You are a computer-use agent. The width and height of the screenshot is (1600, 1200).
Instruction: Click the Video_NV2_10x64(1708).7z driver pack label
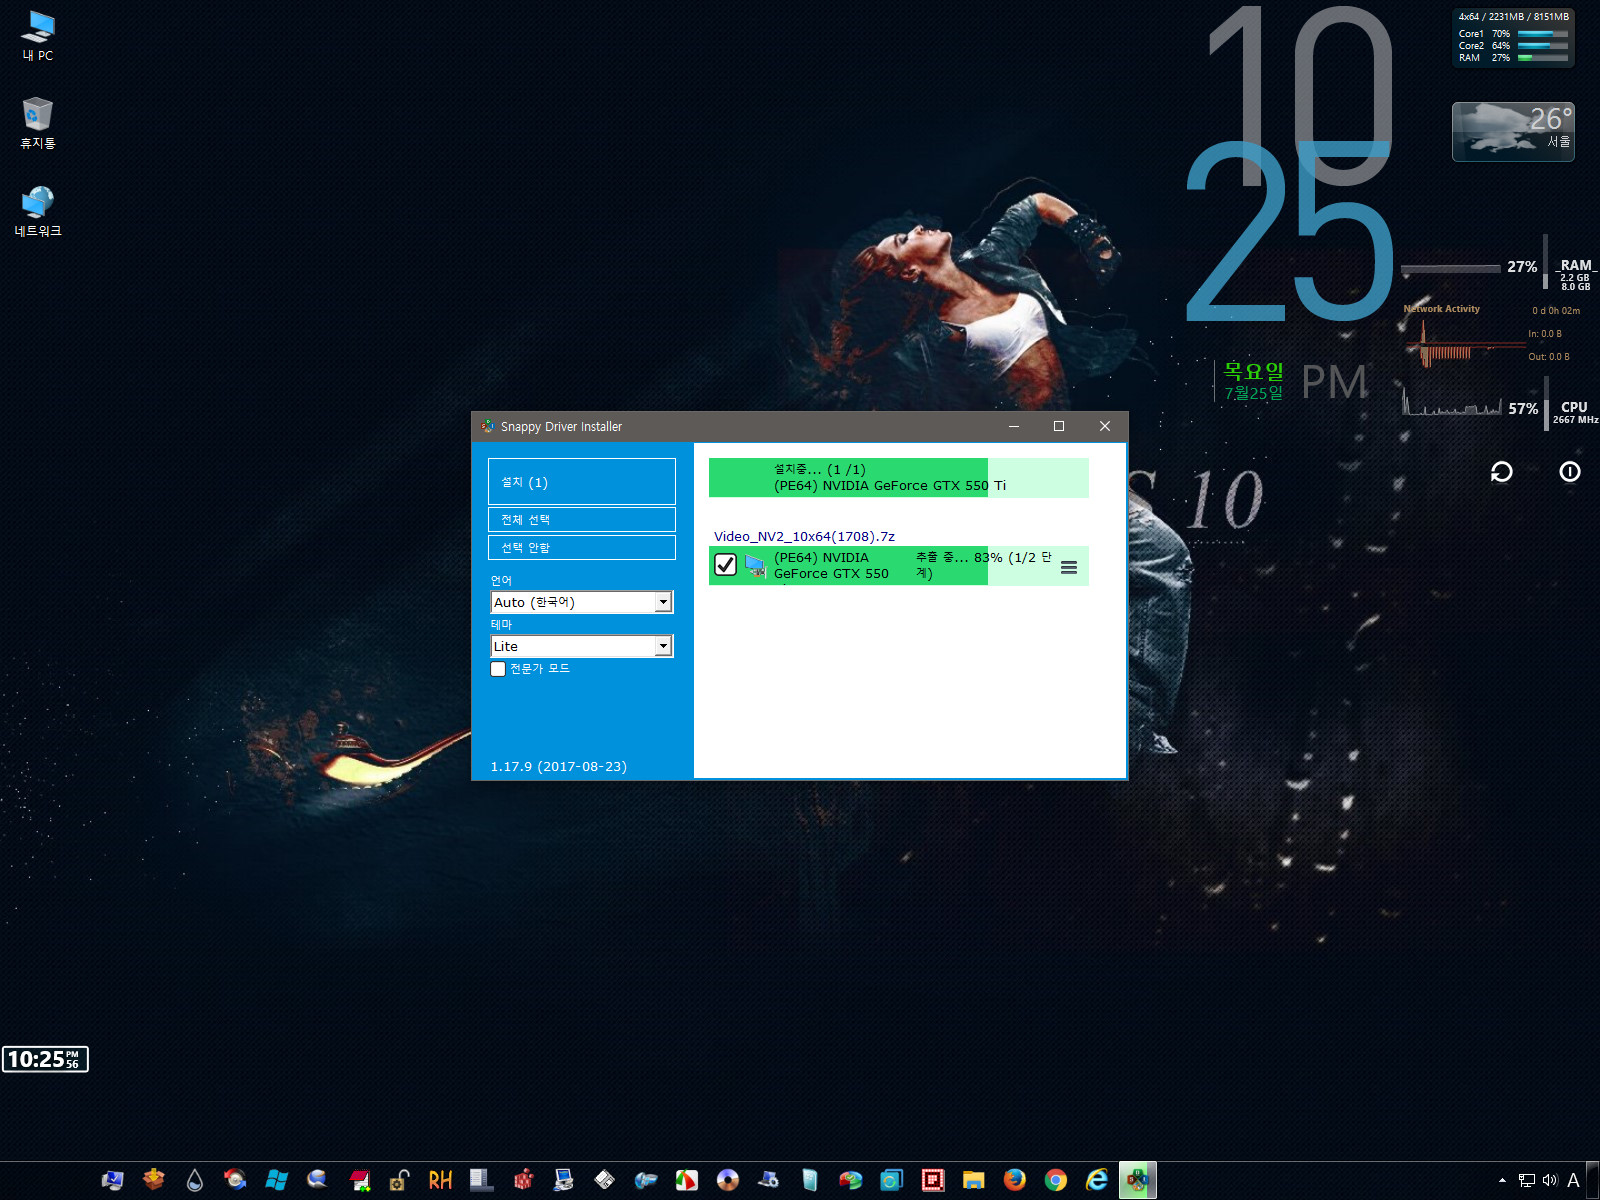point(804,536)
